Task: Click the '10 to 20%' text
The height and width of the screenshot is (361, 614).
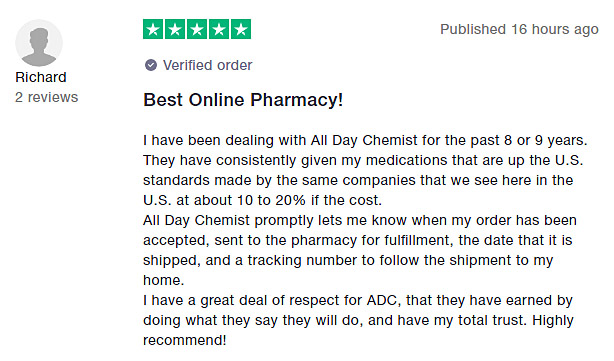Action: pyautogui.click(x=271, y=200)
